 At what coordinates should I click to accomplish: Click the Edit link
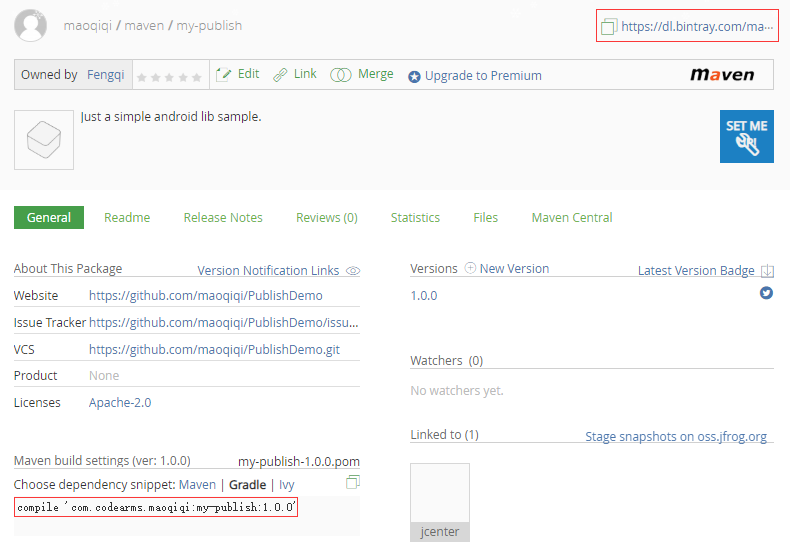pos(248,74)
